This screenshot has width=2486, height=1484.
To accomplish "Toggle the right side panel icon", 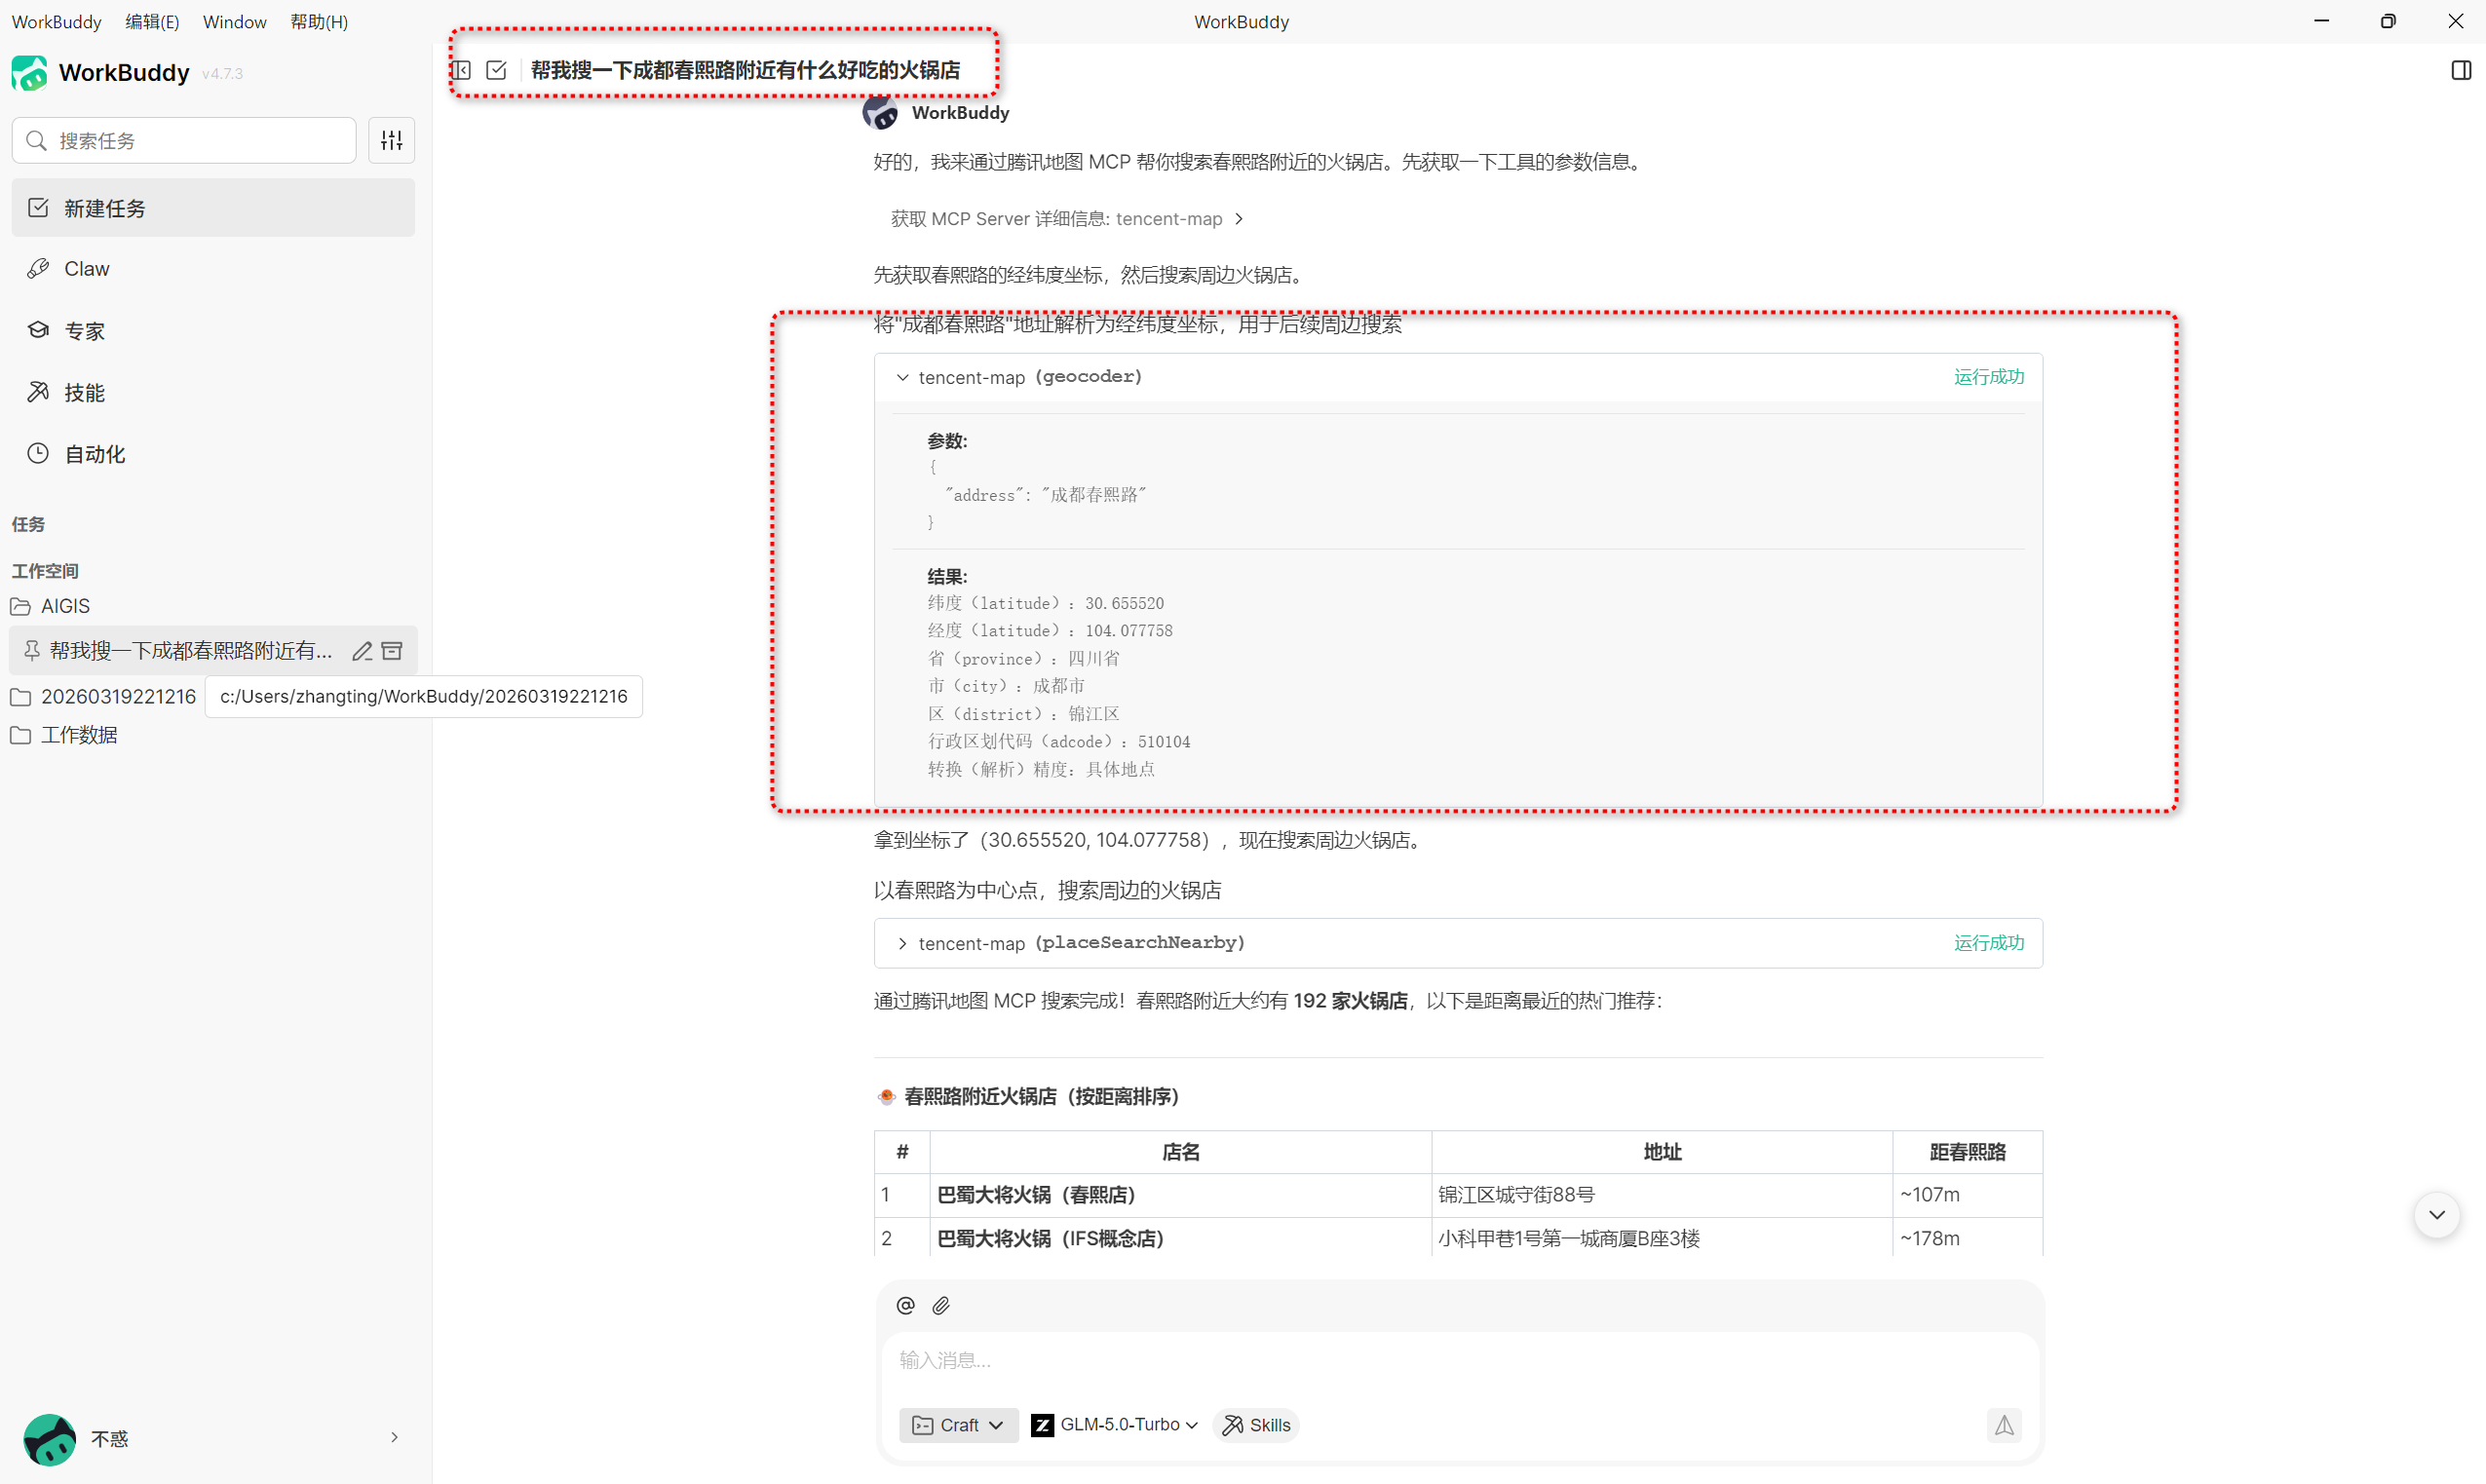I will pyautogui.click(x=2461, y=70).
